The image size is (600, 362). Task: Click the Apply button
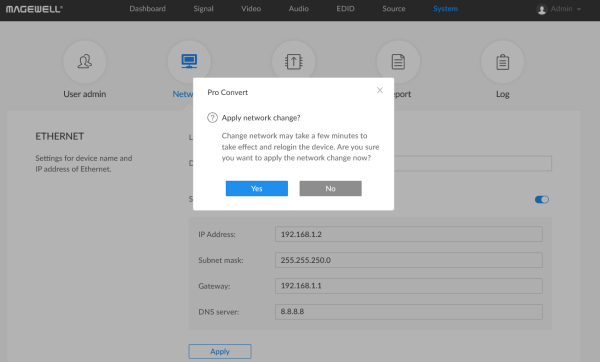[x=220, y=351]
